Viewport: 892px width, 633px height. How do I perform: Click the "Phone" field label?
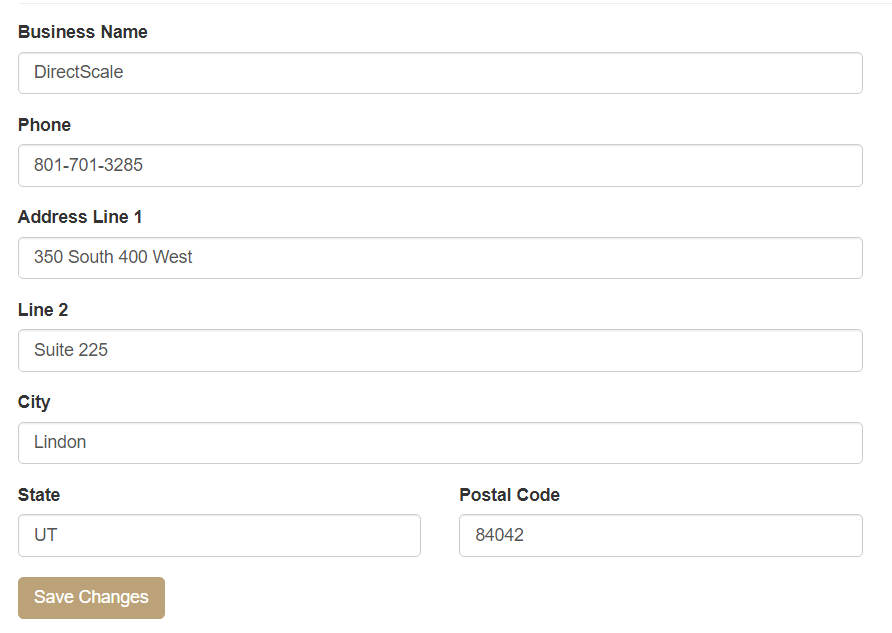pyautogui.click(x=44, y=125)
